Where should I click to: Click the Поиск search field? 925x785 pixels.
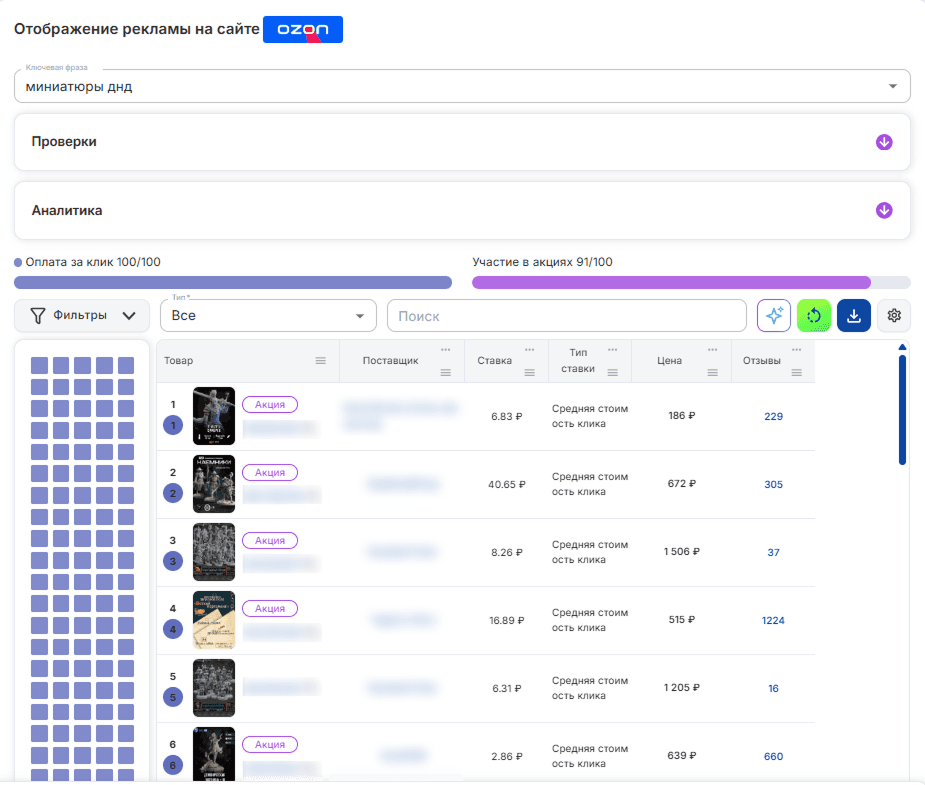567,316
